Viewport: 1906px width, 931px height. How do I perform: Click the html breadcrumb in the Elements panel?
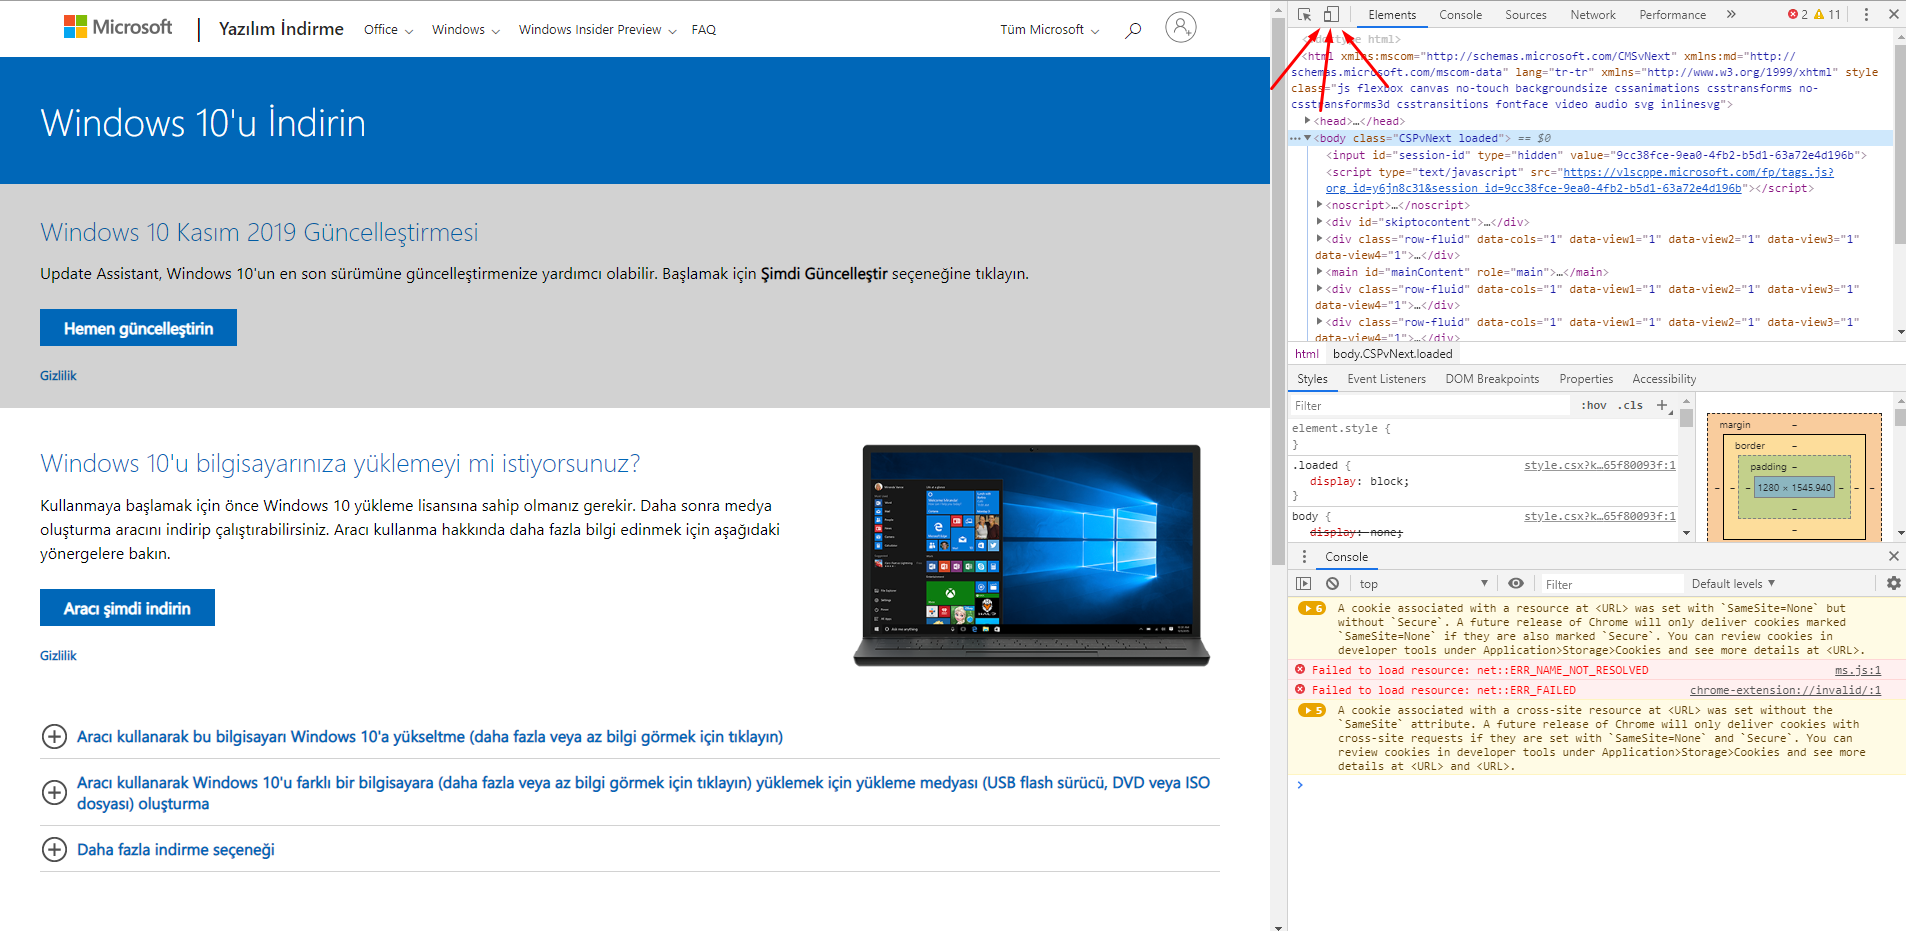(x=1306, y=354)
